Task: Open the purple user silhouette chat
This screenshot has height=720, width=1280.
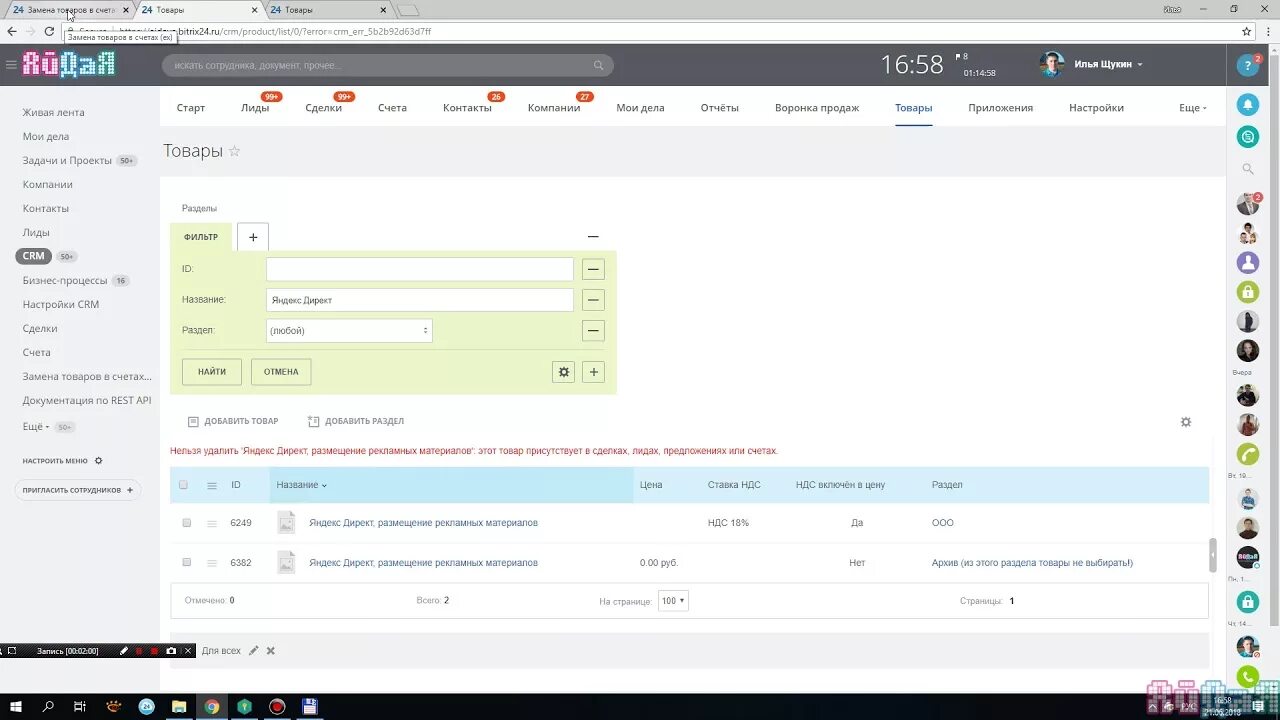Action: tap(1248, 263)
